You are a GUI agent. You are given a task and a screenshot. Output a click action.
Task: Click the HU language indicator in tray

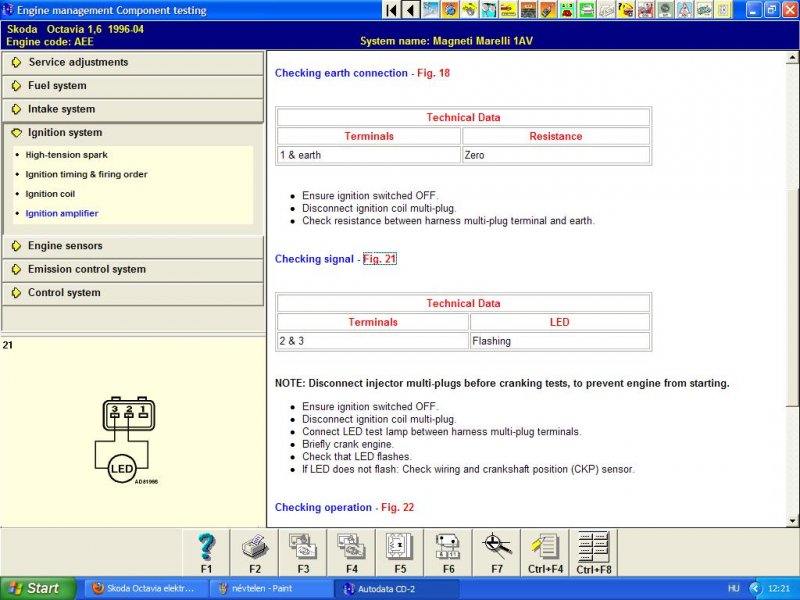[734, 588]
